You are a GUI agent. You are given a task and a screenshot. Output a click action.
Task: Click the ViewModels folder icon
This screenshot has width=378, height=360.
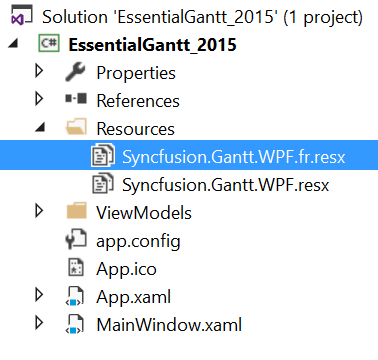click(x=77, y=211)
